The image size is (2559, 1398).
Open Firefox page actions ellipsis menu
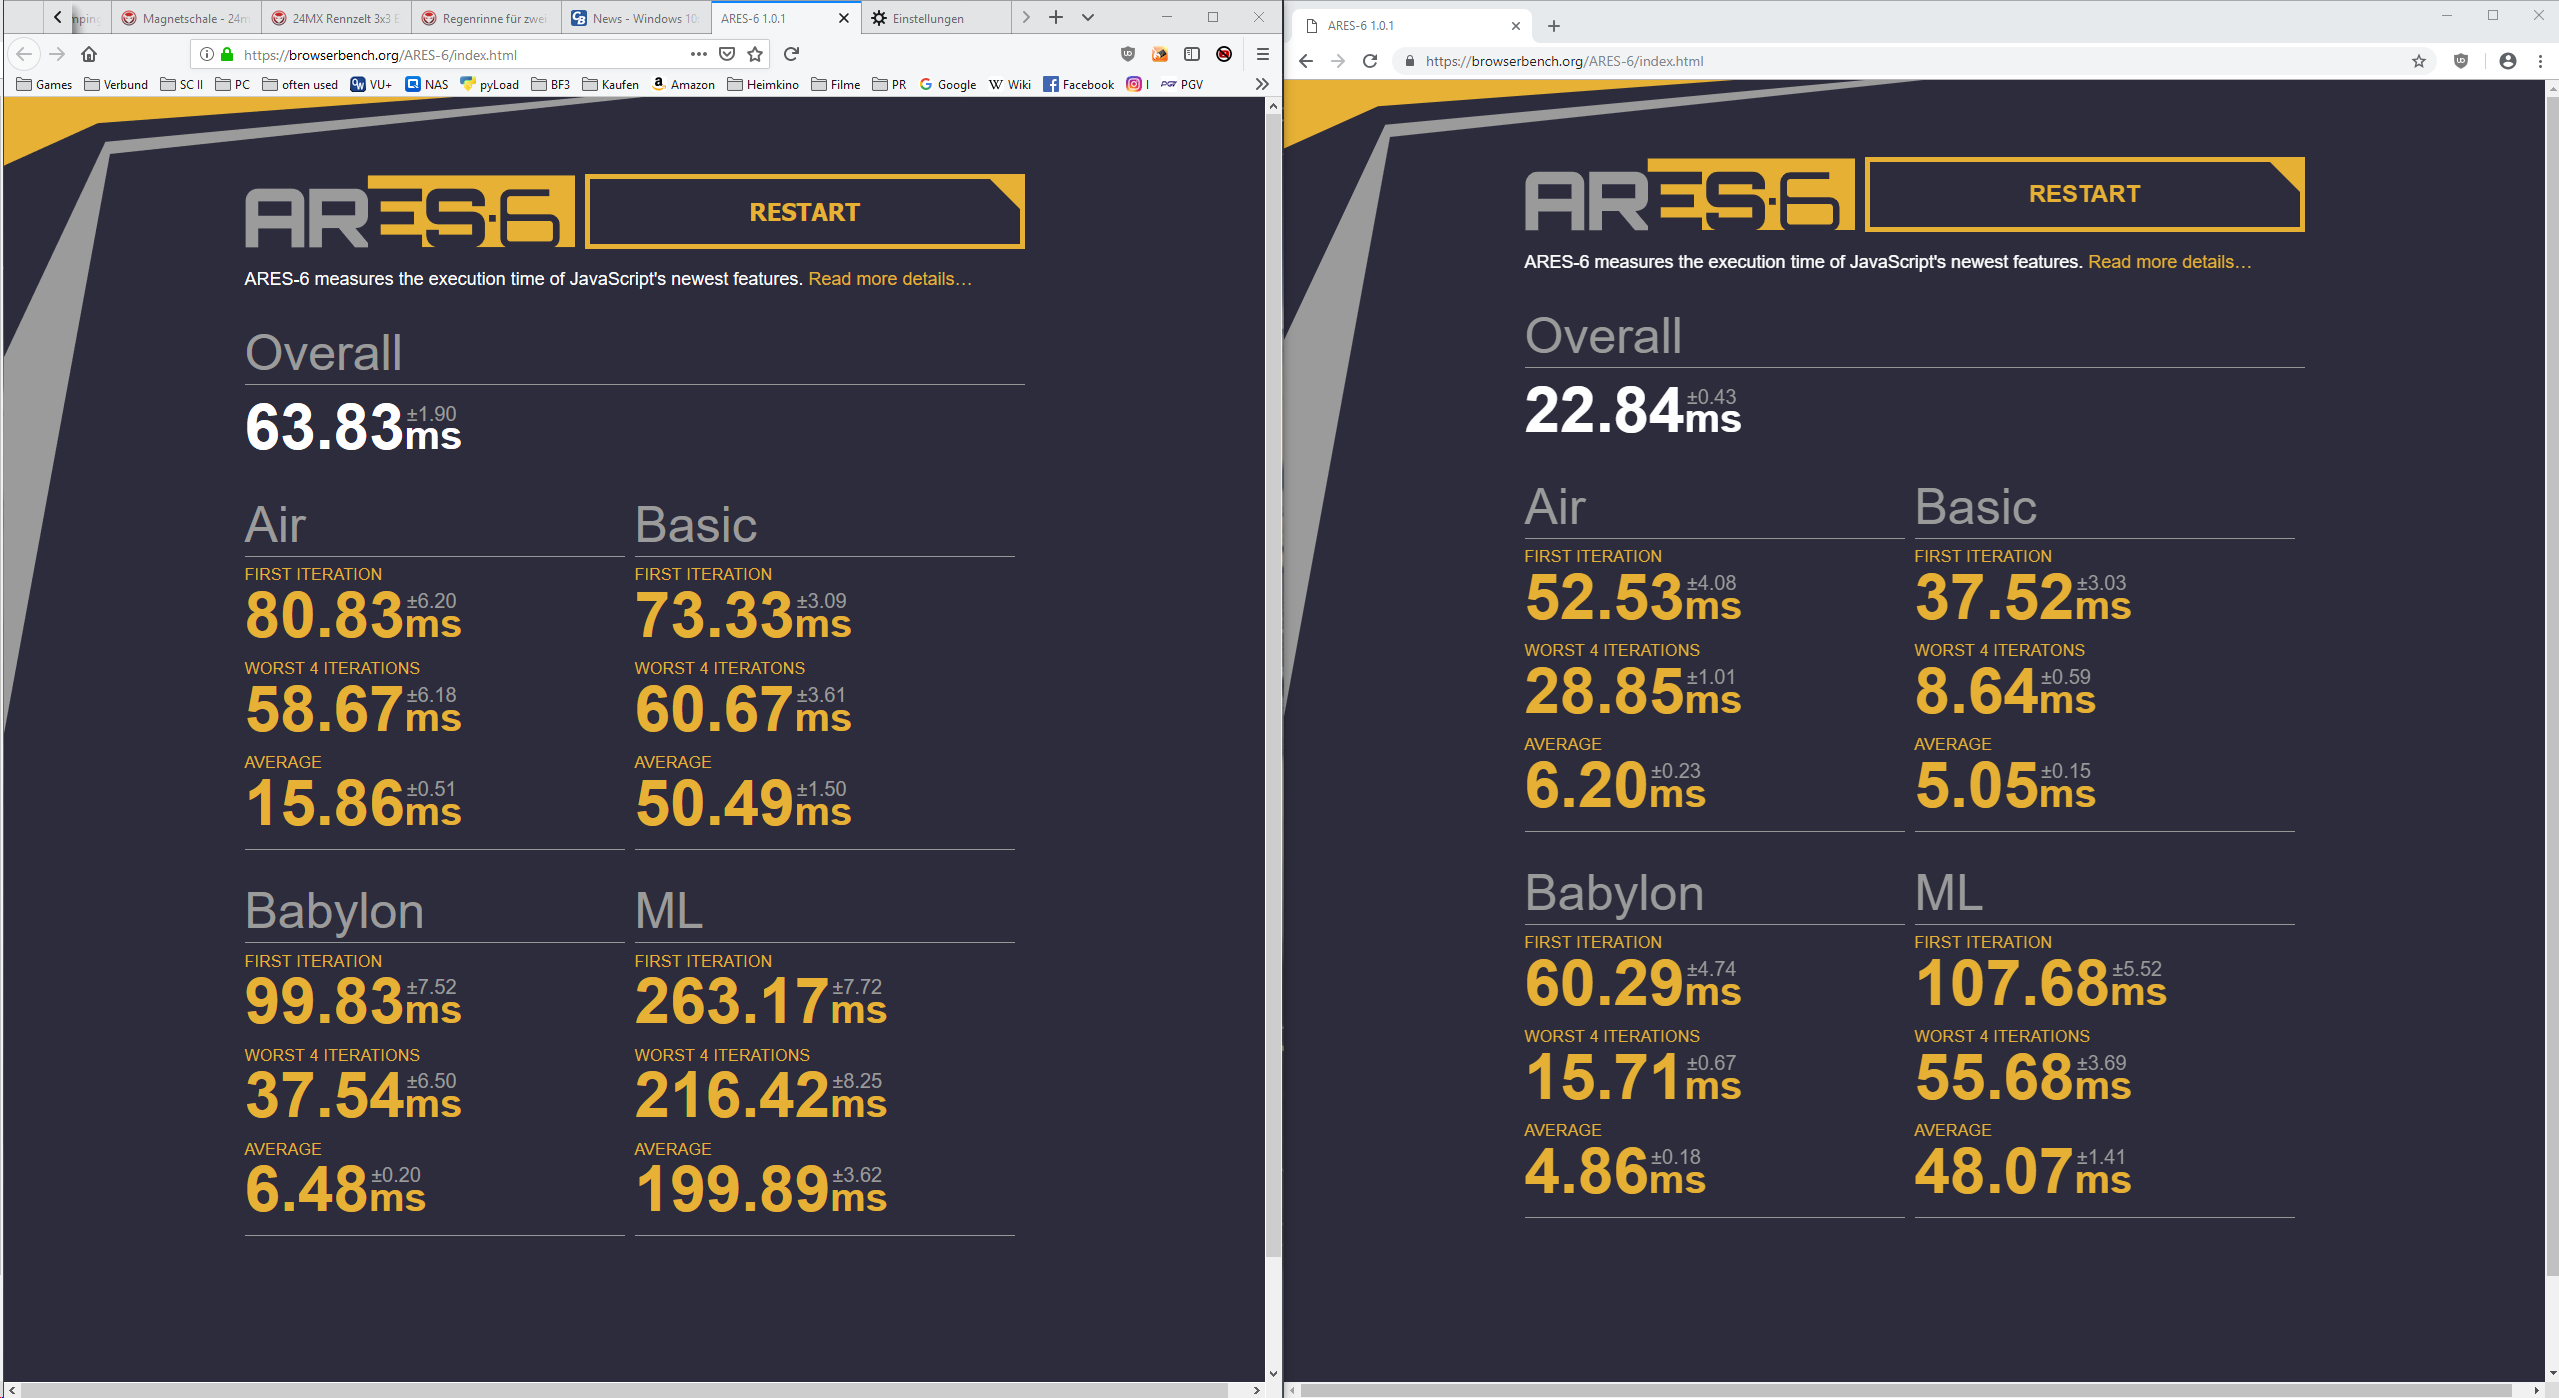698,54
